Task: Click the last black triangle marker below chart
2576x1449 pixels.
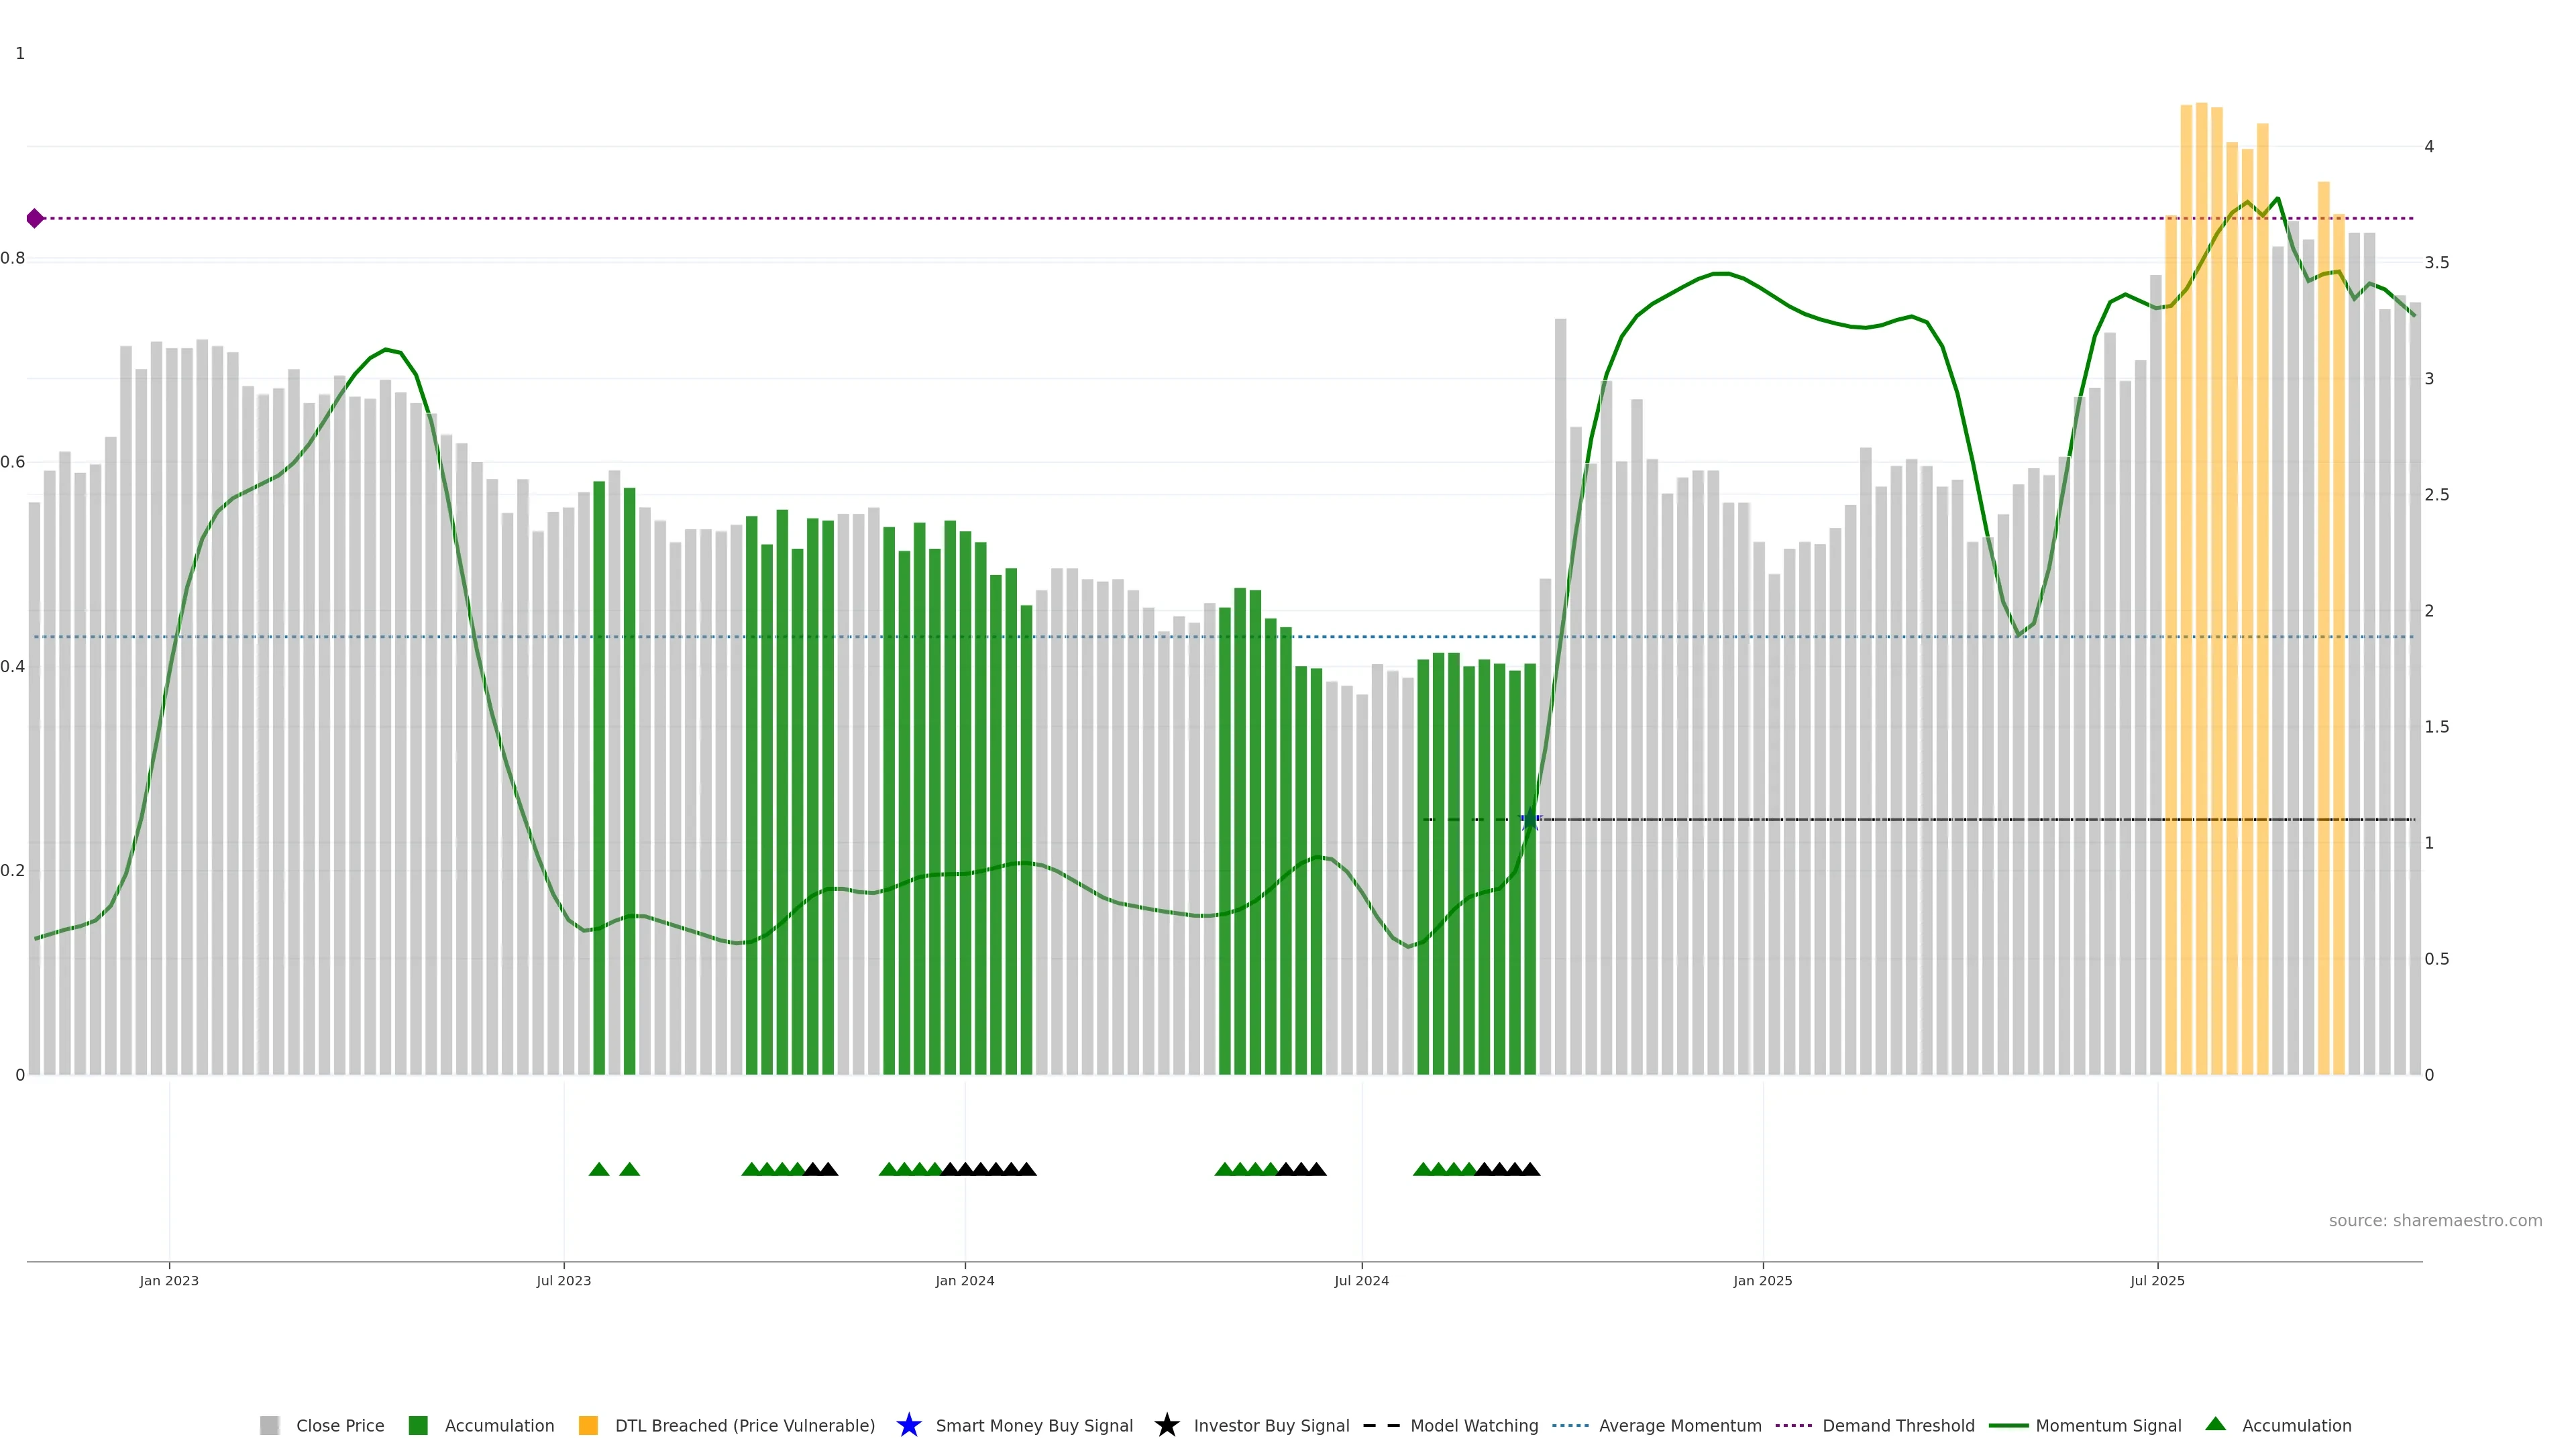Action: (1530, 1169)
